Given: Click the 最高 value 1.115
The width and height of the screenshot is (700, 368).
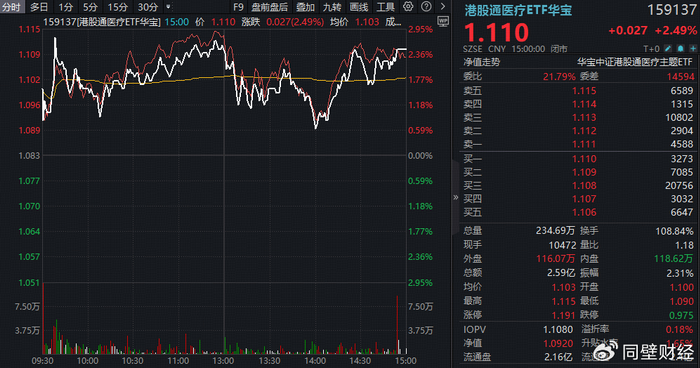Looking at the screenshot, I should pos(563,301).
